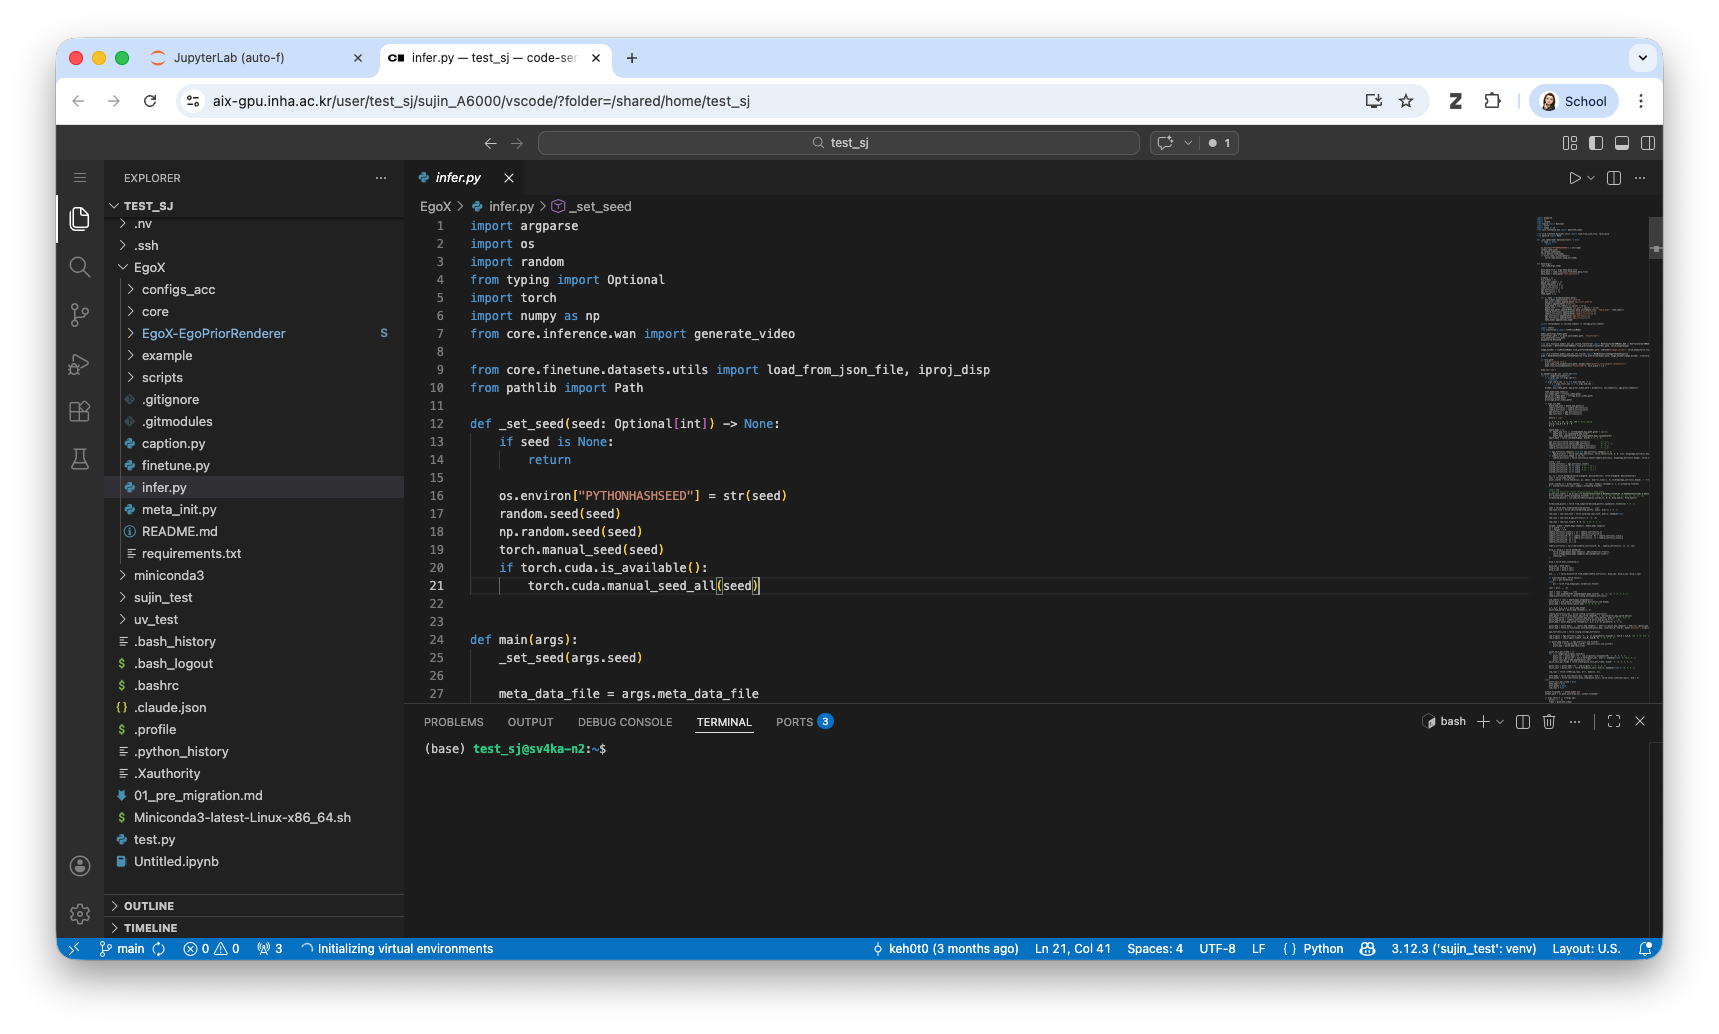Open Explorer Views and More Actions
Viewport: 1719px width, 1034px height.
pos(381,178)
